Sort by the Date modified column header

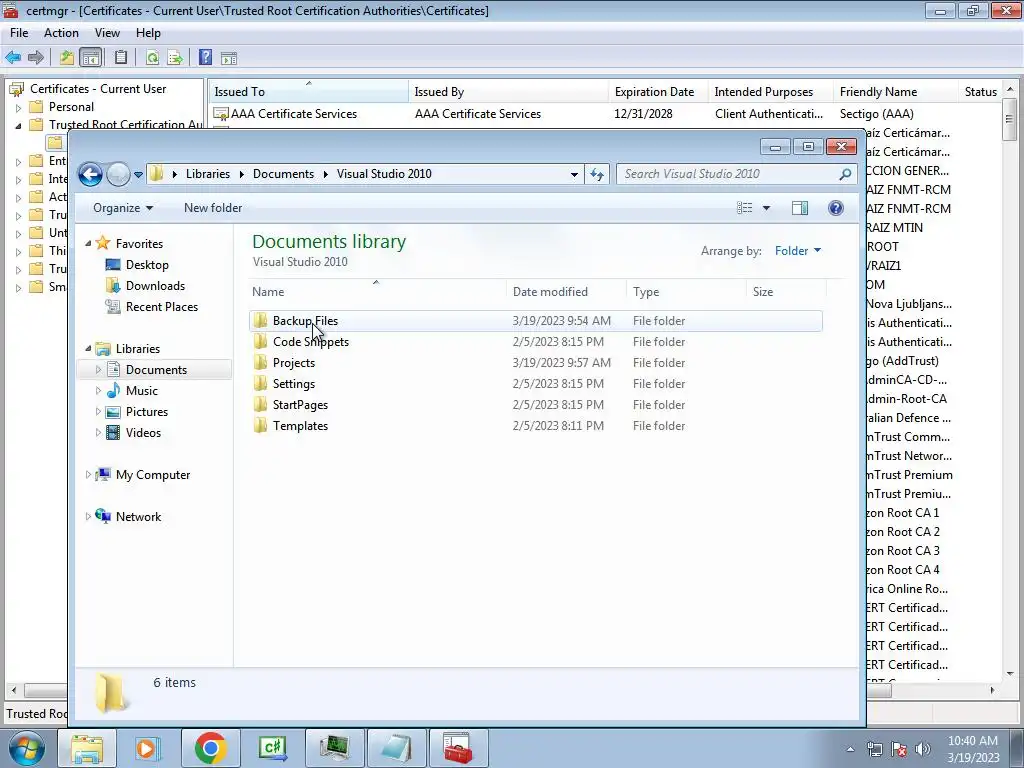click(x=566, y=292)
